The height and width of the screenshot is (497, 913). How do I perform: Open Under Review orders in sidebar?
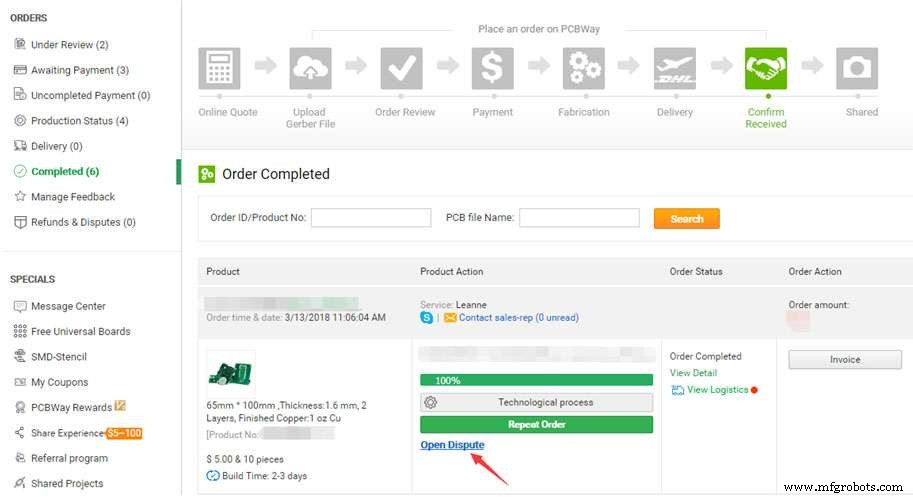point(69,45)
